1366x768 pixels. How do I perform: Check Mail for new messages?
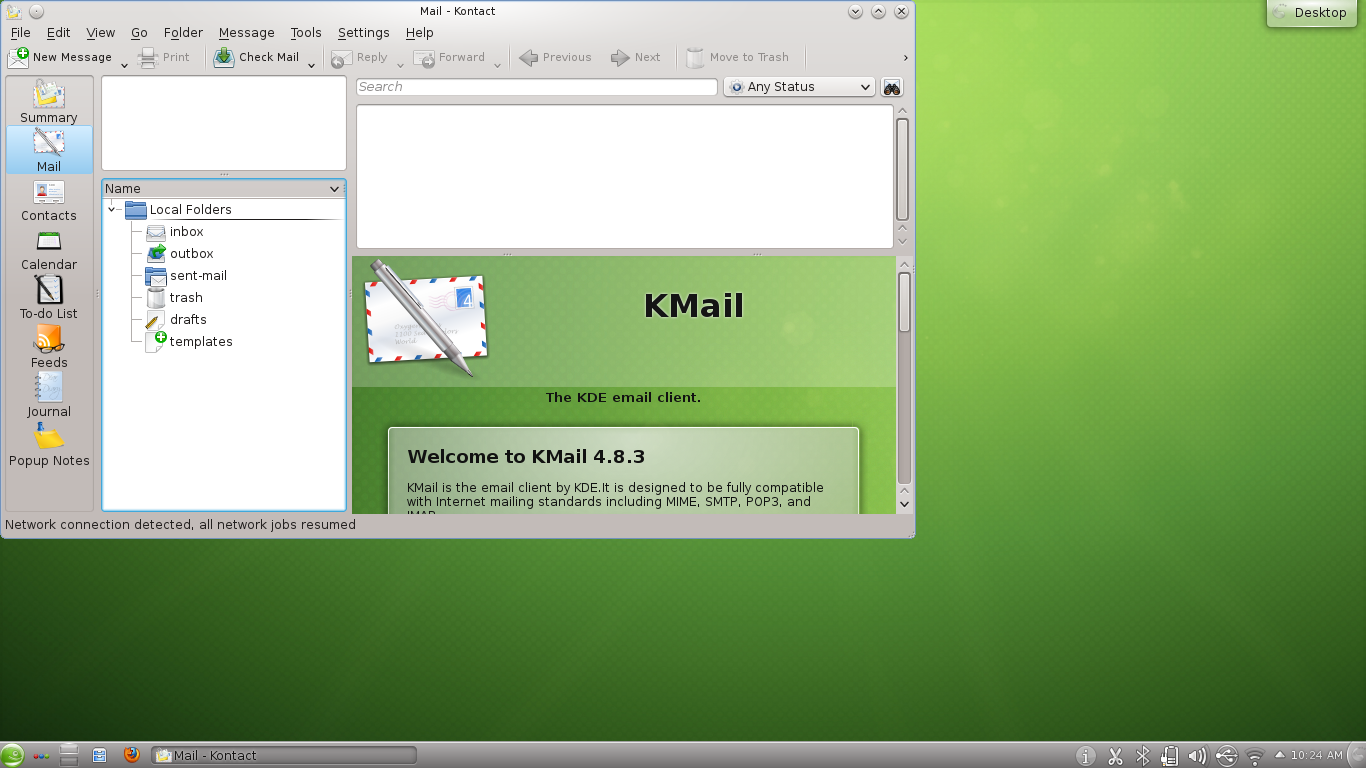256,57
